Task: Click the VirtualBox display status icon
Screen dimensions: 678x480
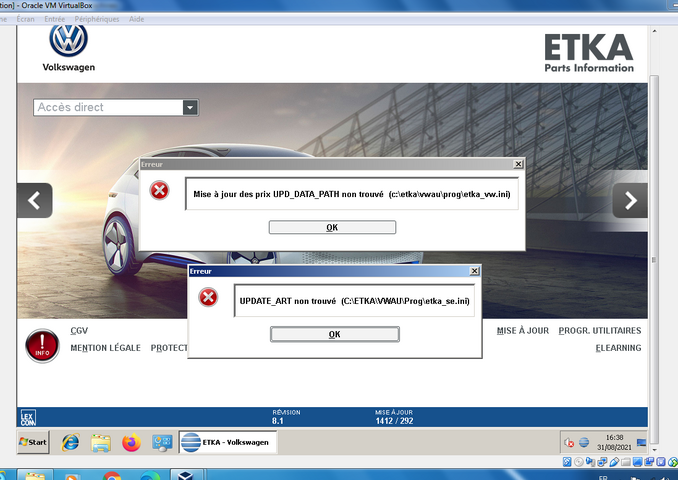Action: coord(637,462)
